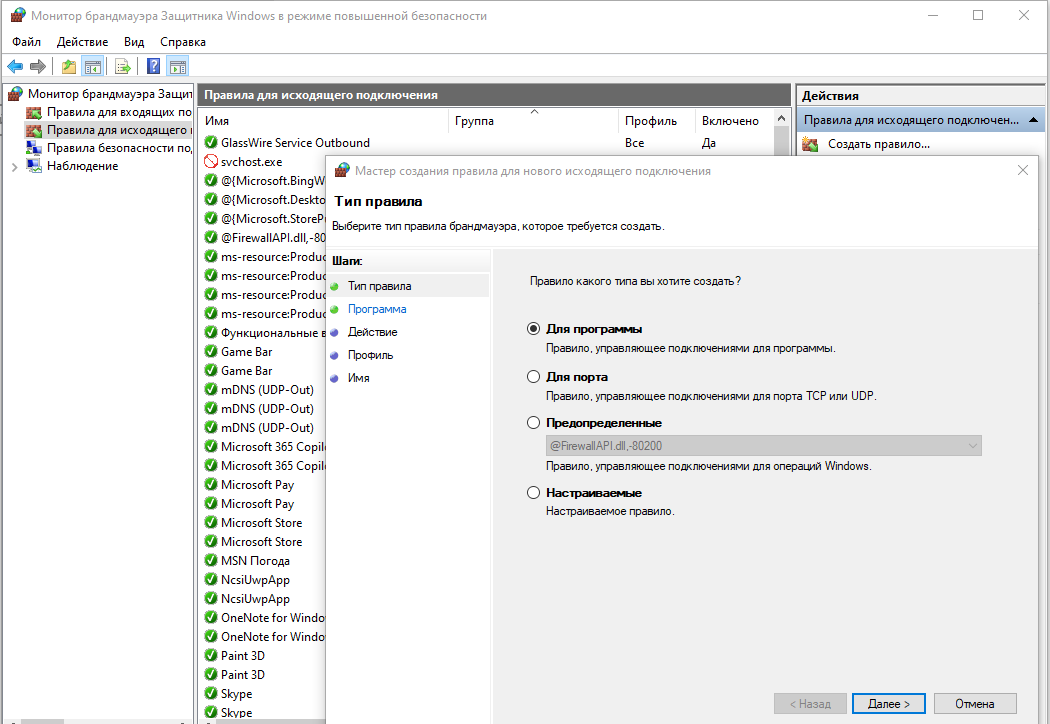Choose the Настраиваемые radio option

(533, 493)
